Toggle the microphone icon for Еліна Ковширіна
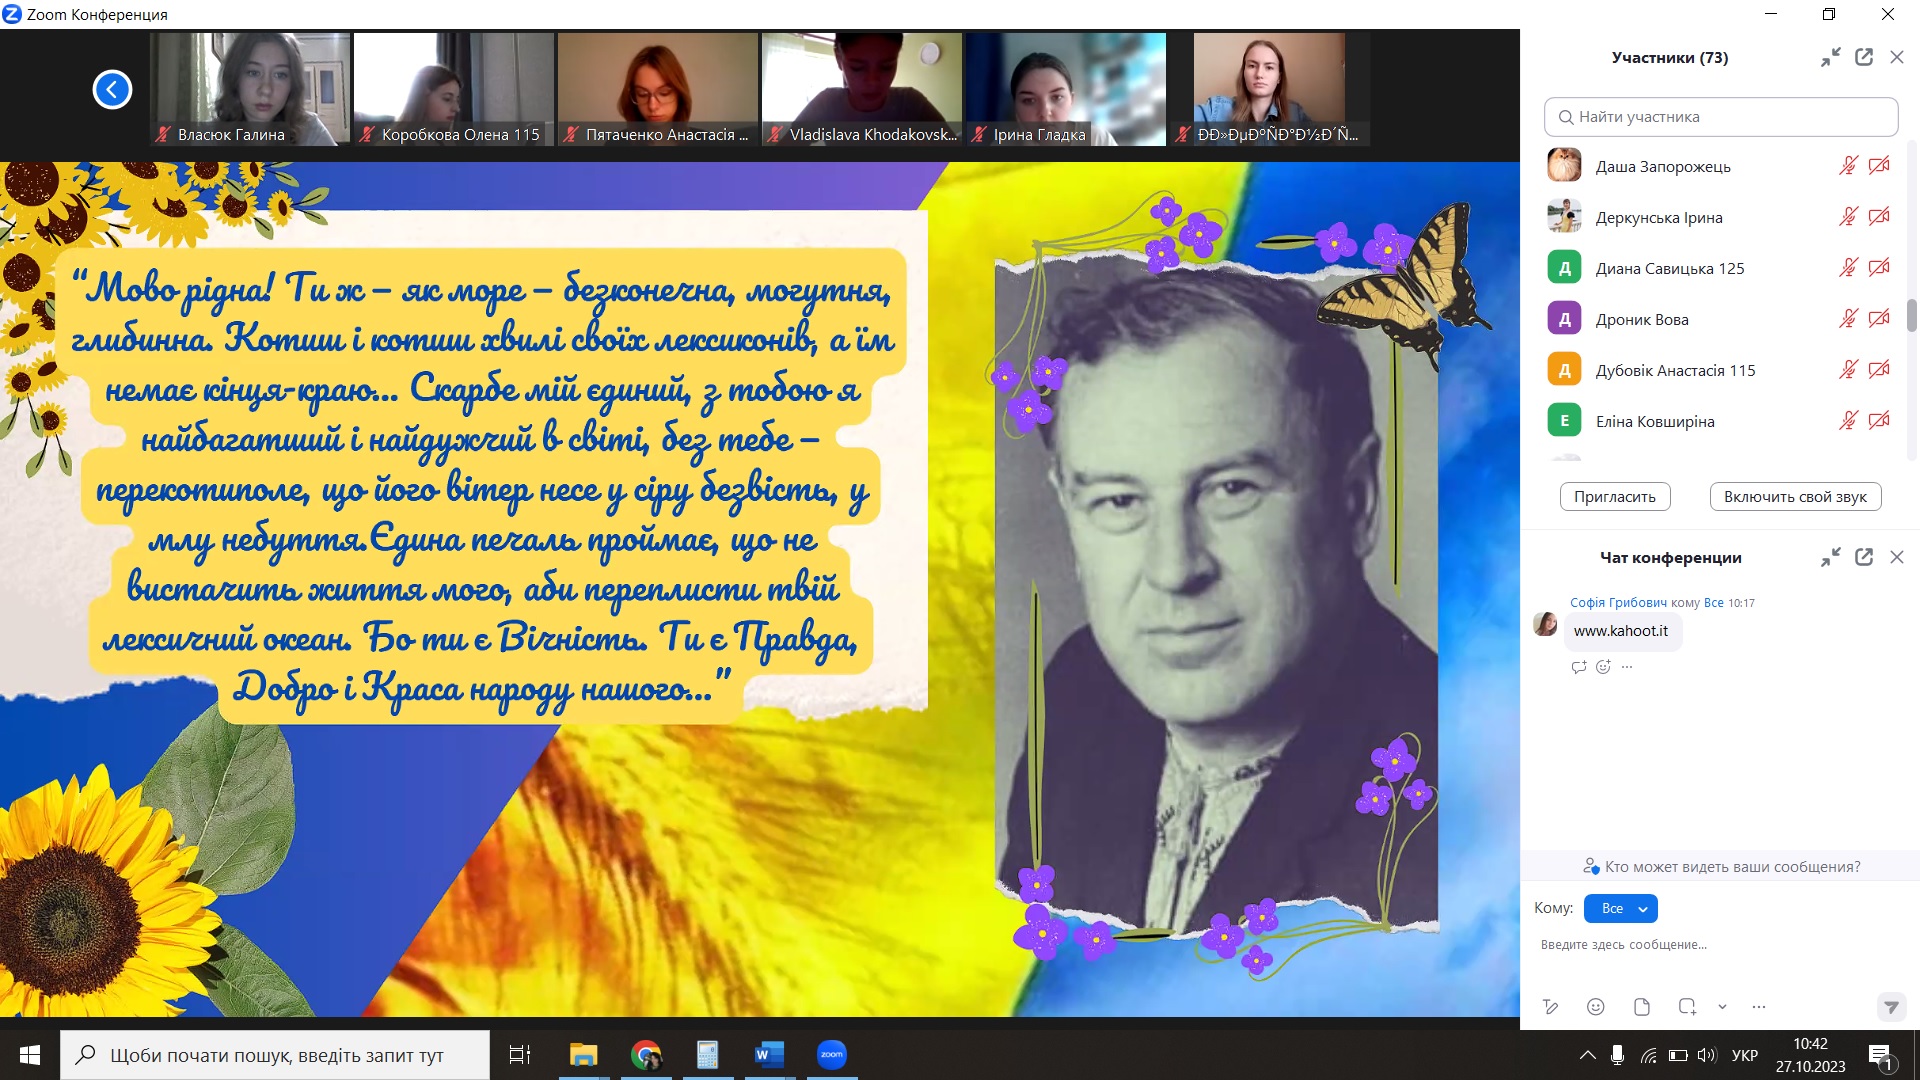Image resolution: width=1920 pixels, height=1080 pixels. [1848, 421]
